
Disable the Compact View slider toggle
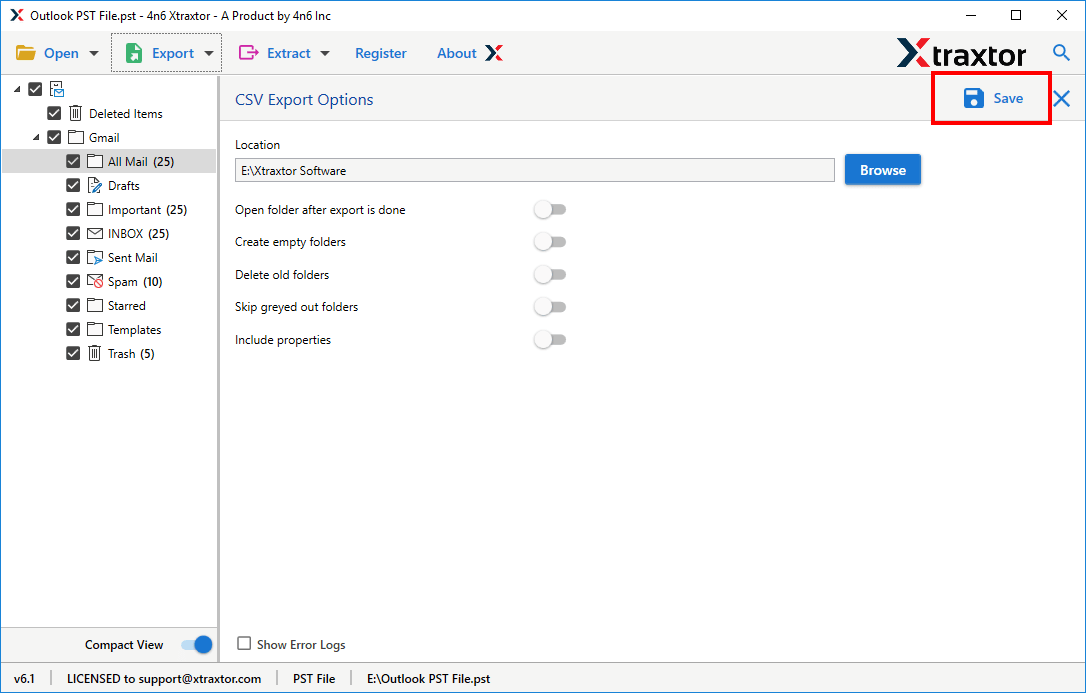tap(196, 645)
